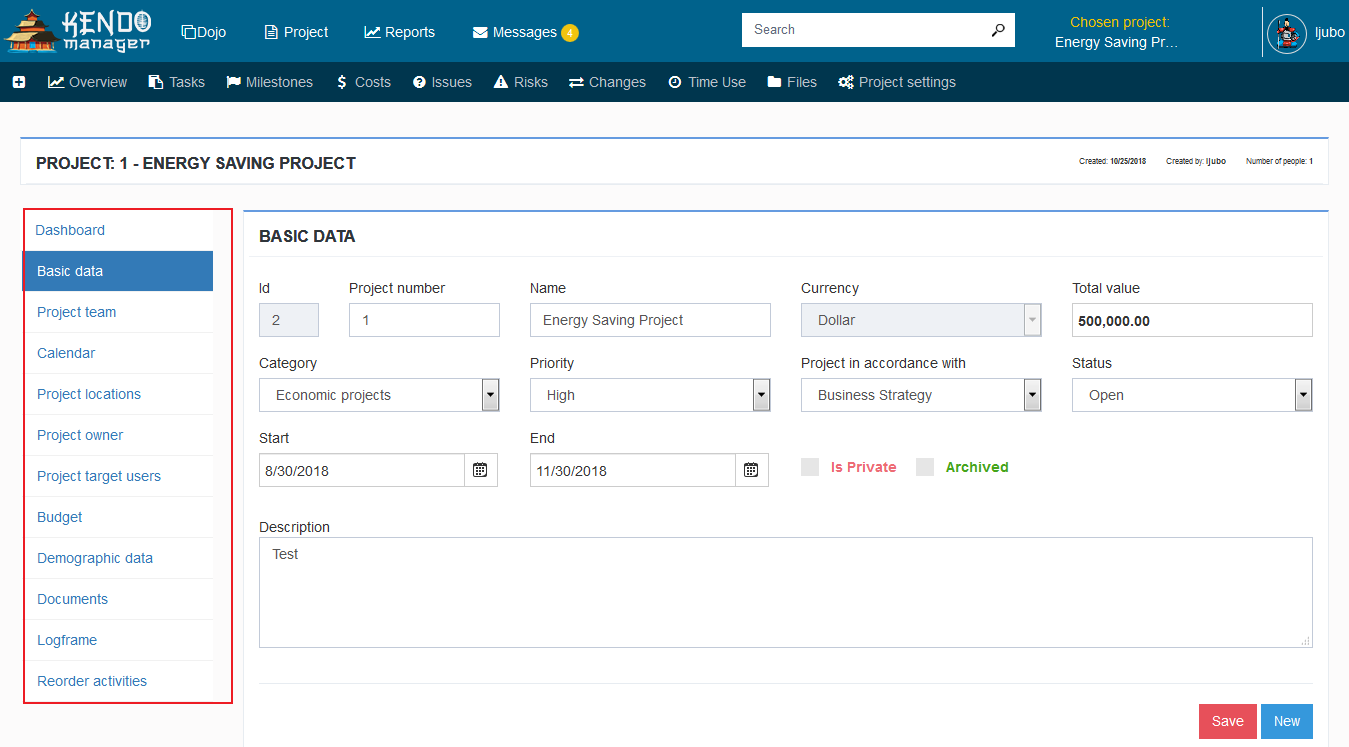Select Basic data in sidebar
The width and height of the screenshot is (1349, 747).
click(x=118, y=271)
